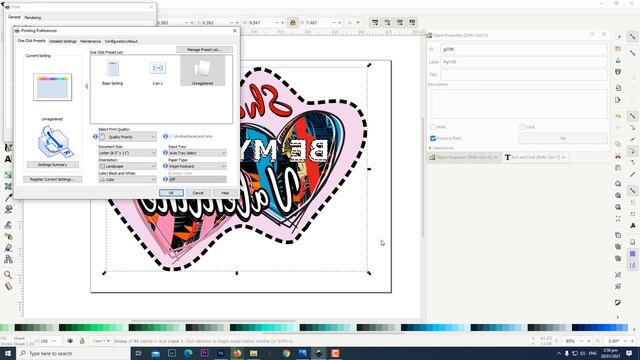This screenshot has width=640, height=360.
Task: Open the Input Tray dropdown
Action: (198, 153)
